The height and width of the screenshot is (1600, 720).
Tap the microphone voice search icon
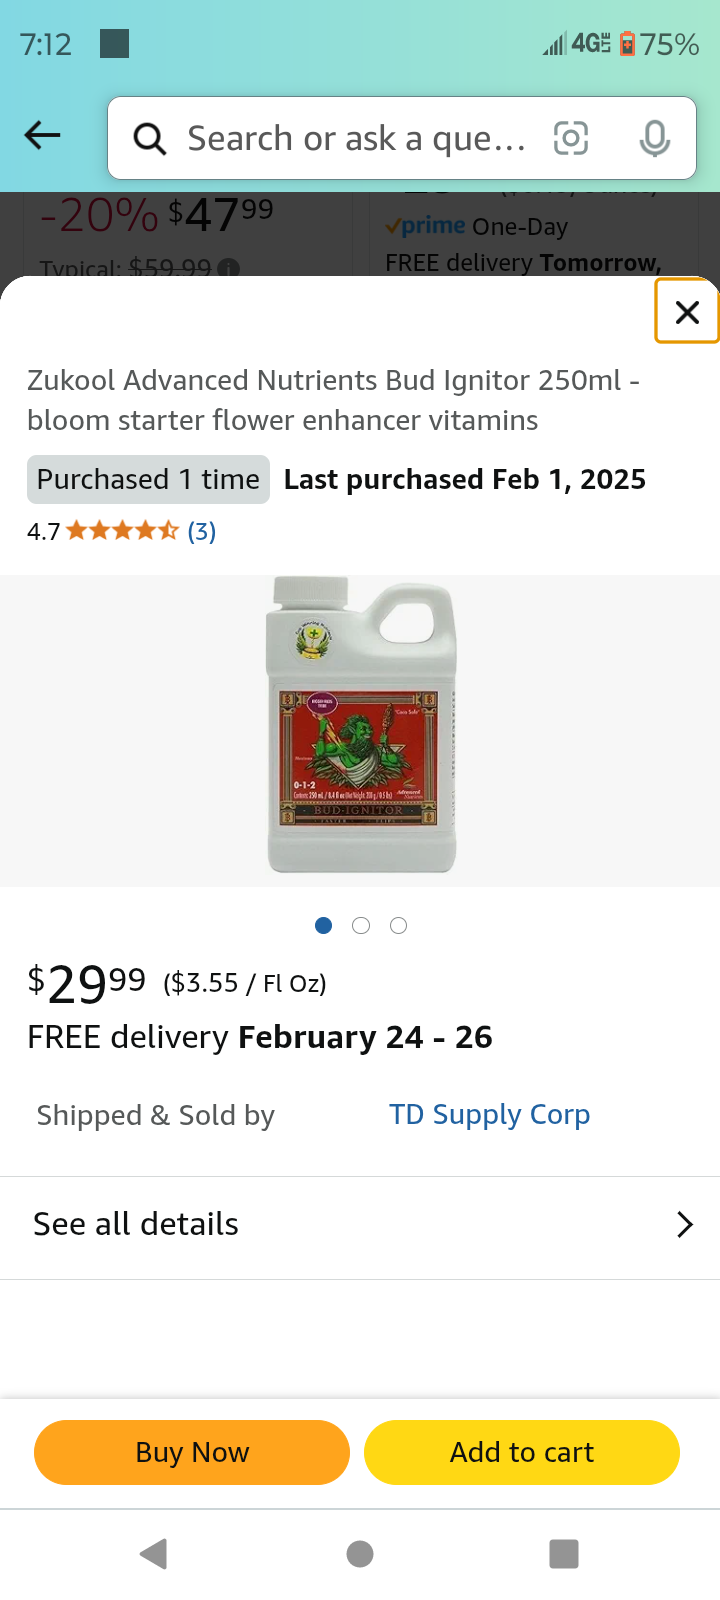(655, 138)
